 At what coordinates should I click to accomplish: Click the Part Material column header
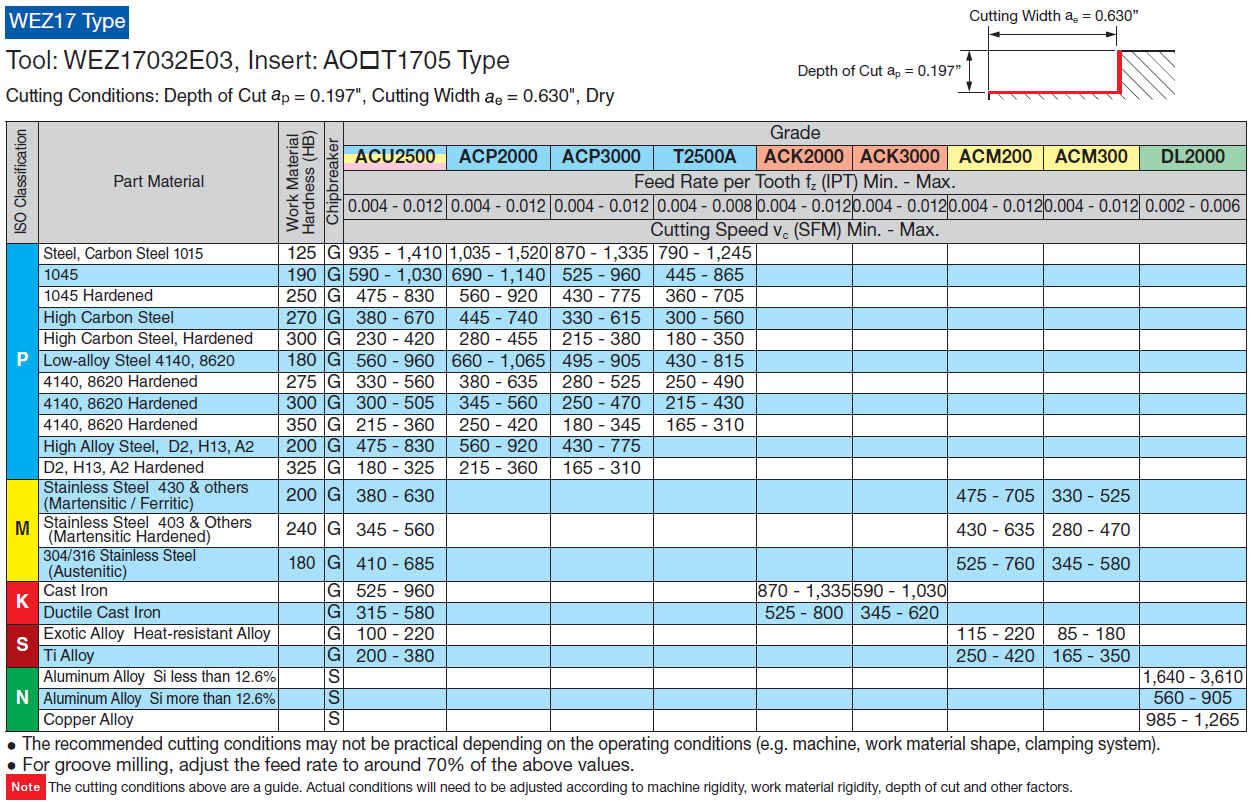point(158,181)
